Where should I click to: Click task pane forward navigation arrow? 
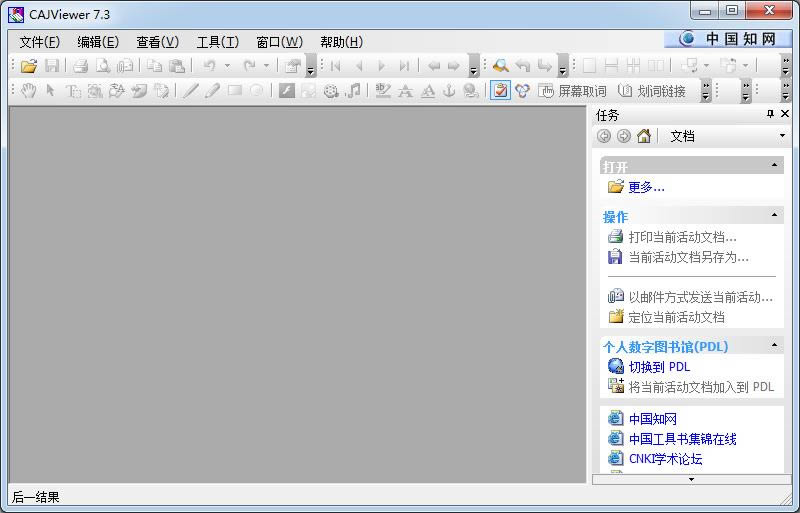point(623,136)
